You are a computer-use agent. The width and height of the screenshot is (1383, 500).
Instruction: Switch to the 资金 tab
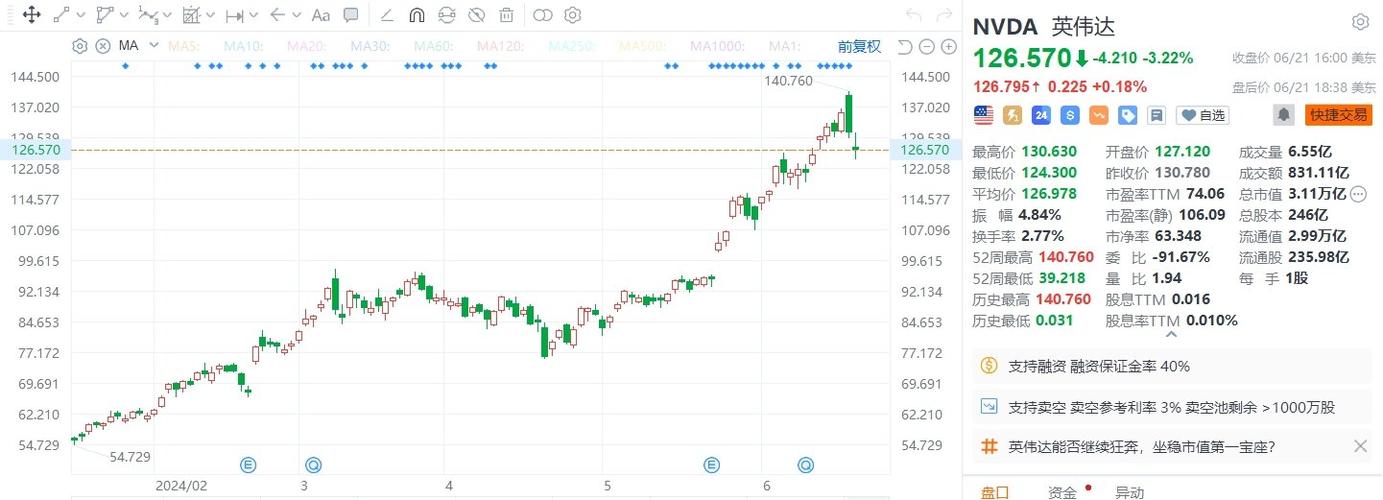1062,492
